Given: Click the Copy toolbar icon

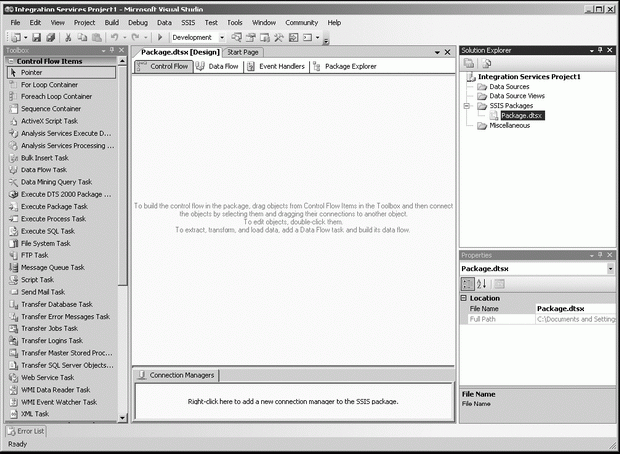Looking at the screenshot, I should (x=82, y=38).
